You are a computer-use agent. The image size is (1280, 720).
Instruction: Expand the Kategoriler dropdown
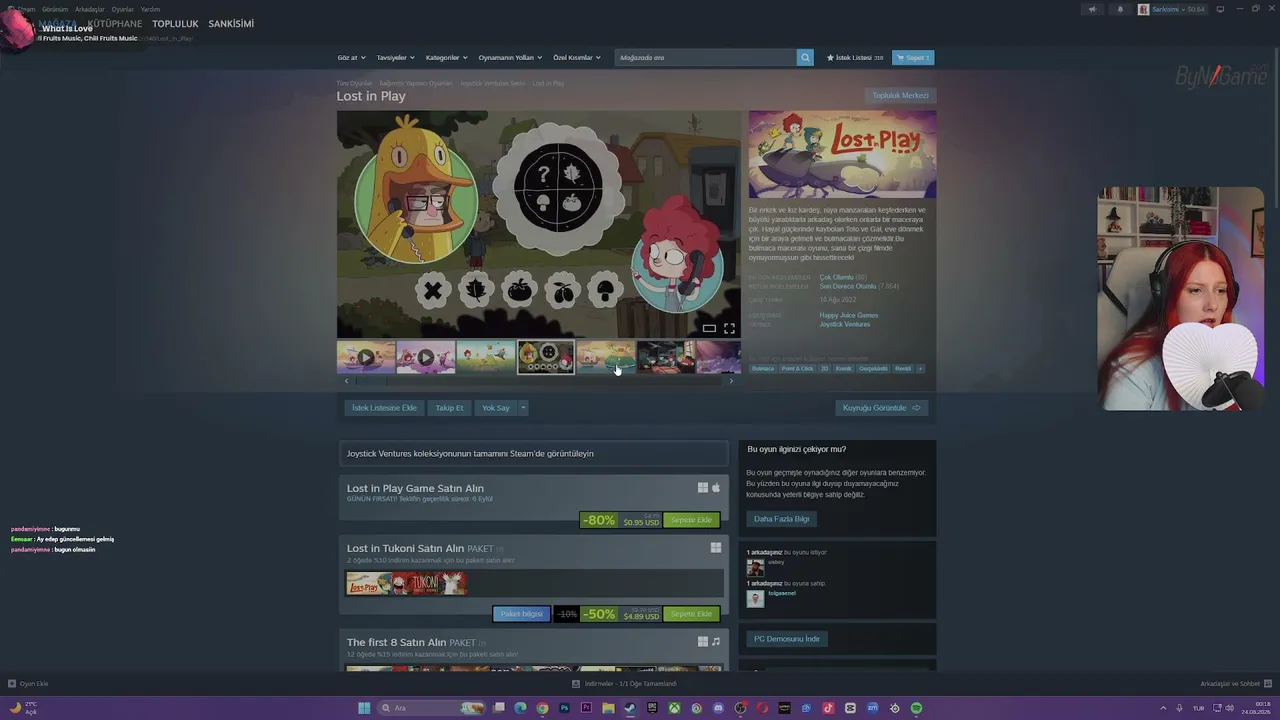coord(446,58)
